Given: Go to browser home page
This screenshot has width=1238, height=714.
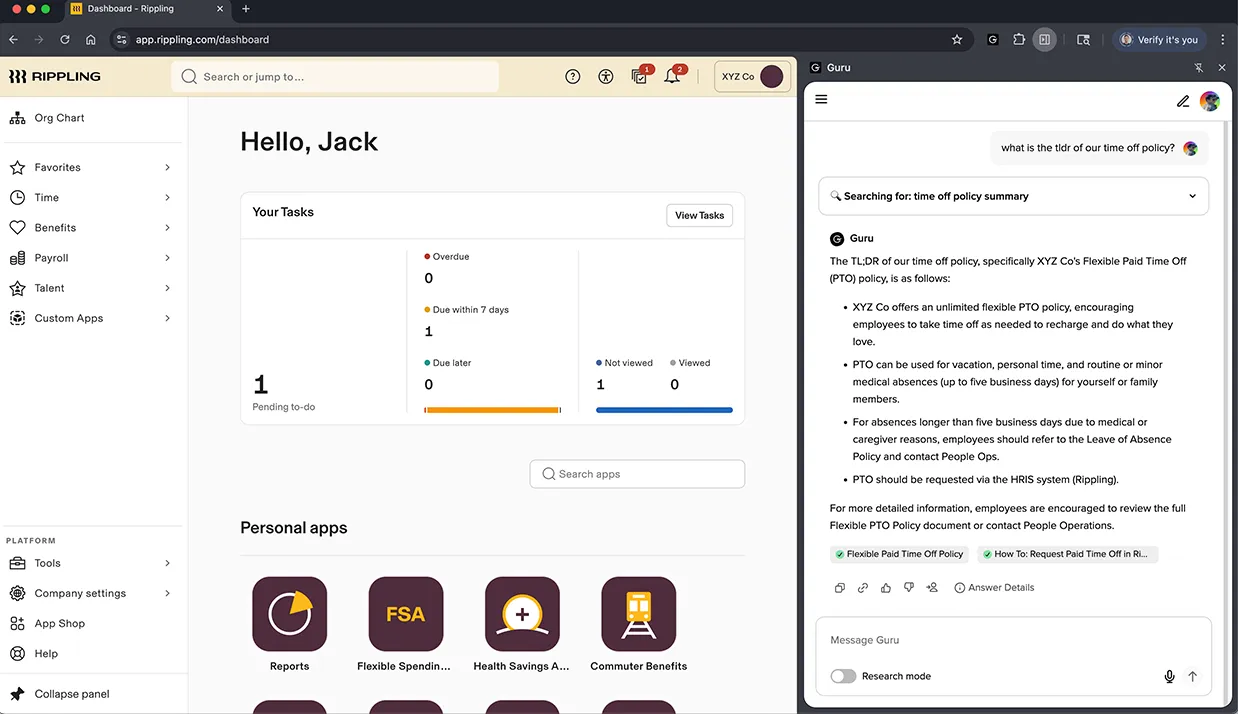Looking at the screenshot, I should 91,40.
